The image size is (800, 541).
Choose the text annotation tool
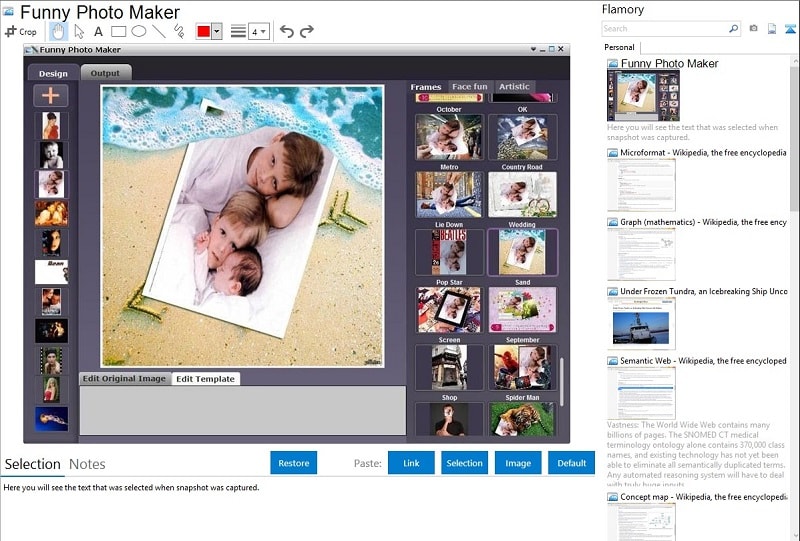[x=98, y=32]
